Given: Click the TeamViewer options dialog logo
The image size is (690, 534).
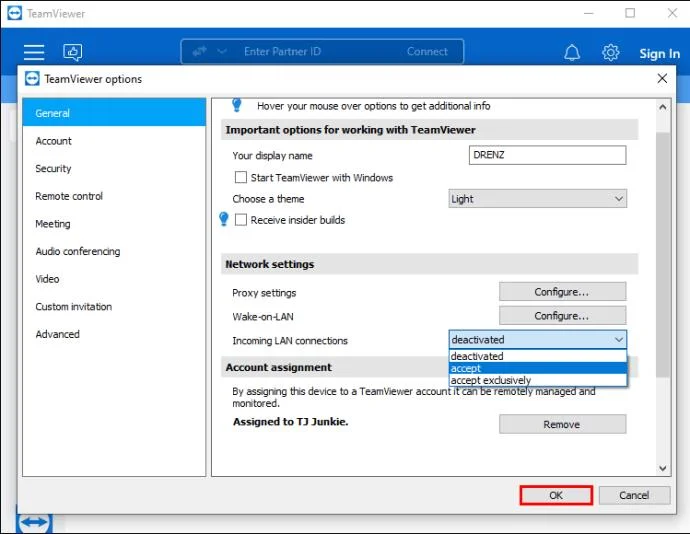Looking at the screenshot, I should [32, 79].
